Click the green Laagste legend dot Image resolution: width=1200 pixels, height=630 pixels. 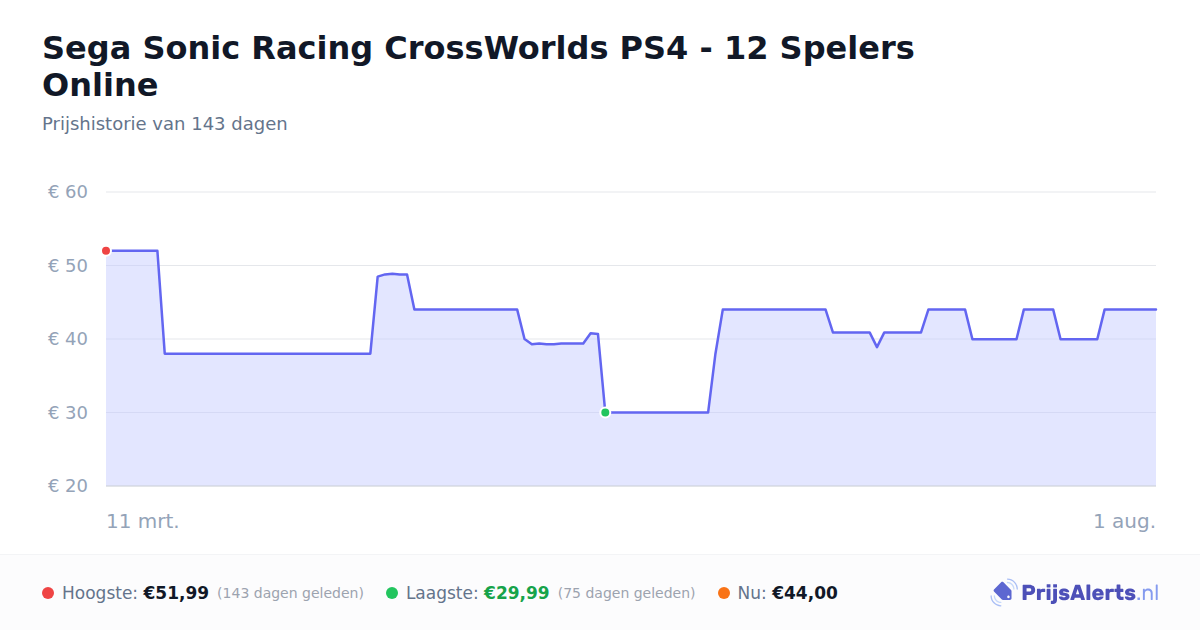coord(392,593)
